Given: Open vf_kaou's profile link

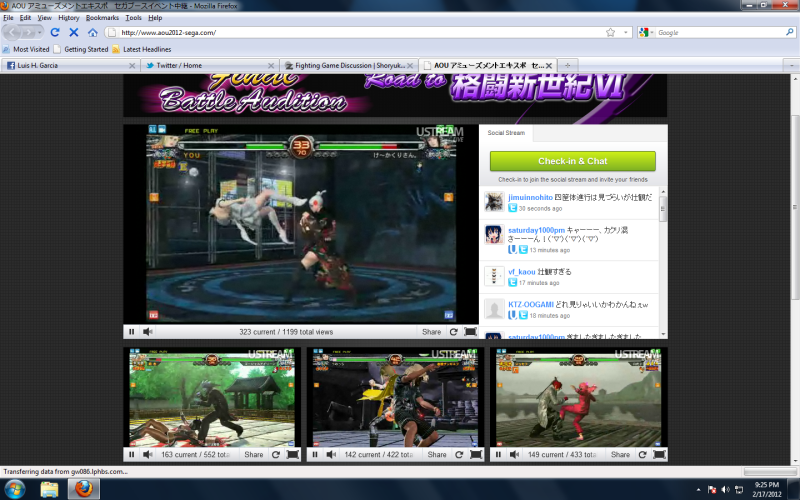Looking at the screenshot, I should [x=521, y=271].
